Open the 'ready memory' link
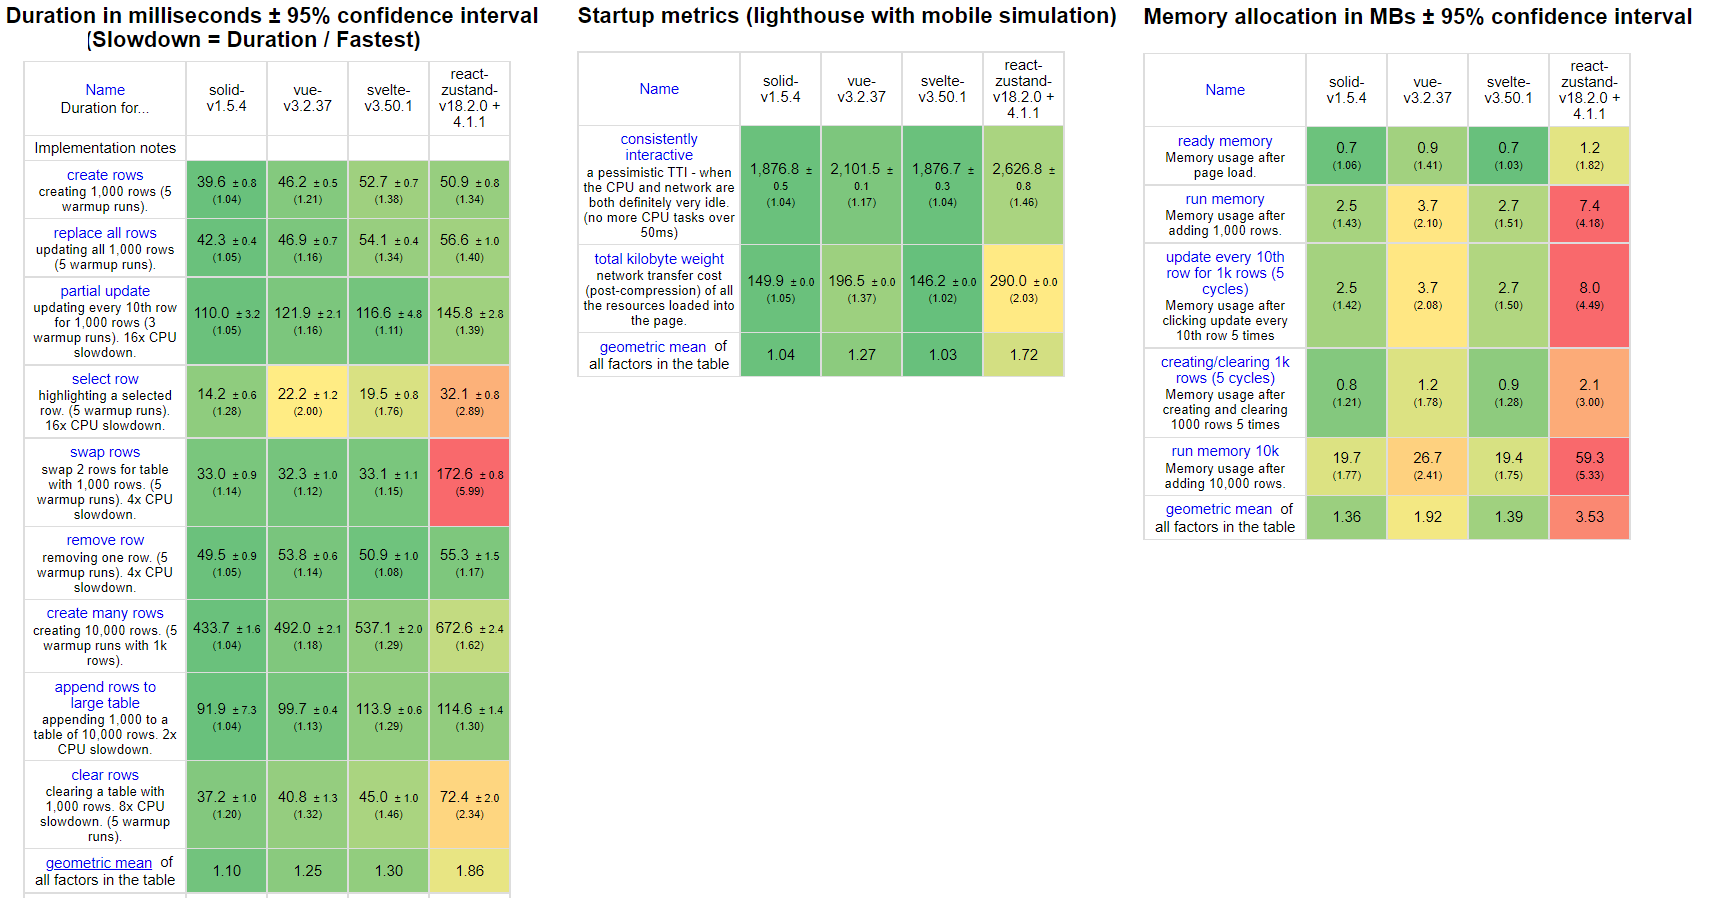This screenshot has width=1712, height=916. tap(1225, 141)
